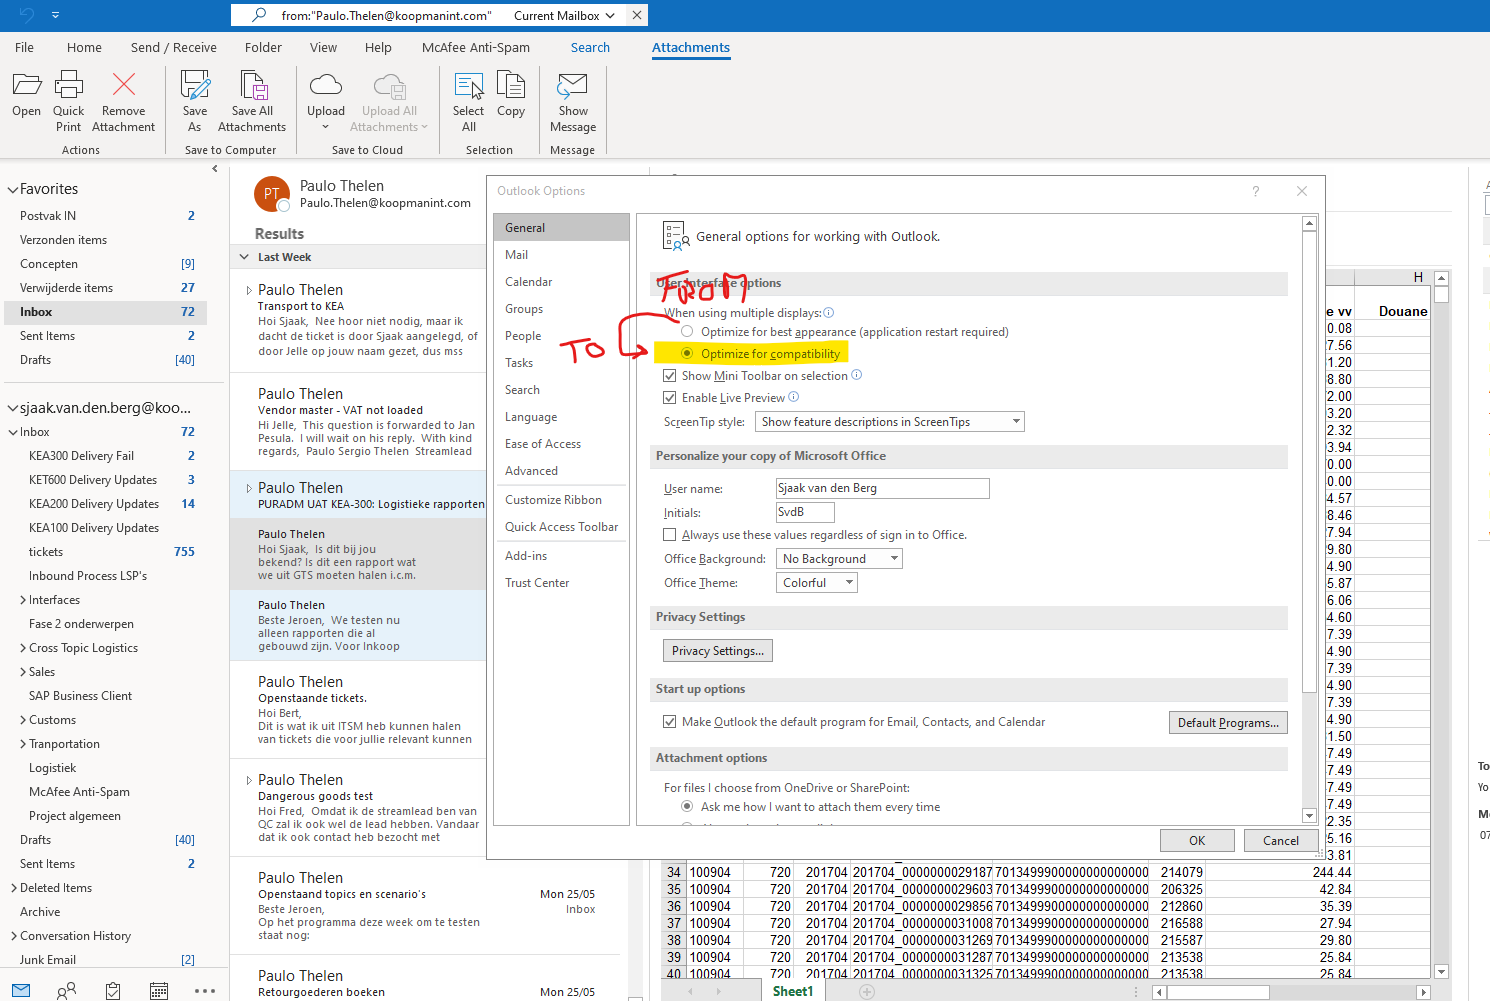
Task: Expand Cross Topic Logistics folder
Action: tap(23, 648)
